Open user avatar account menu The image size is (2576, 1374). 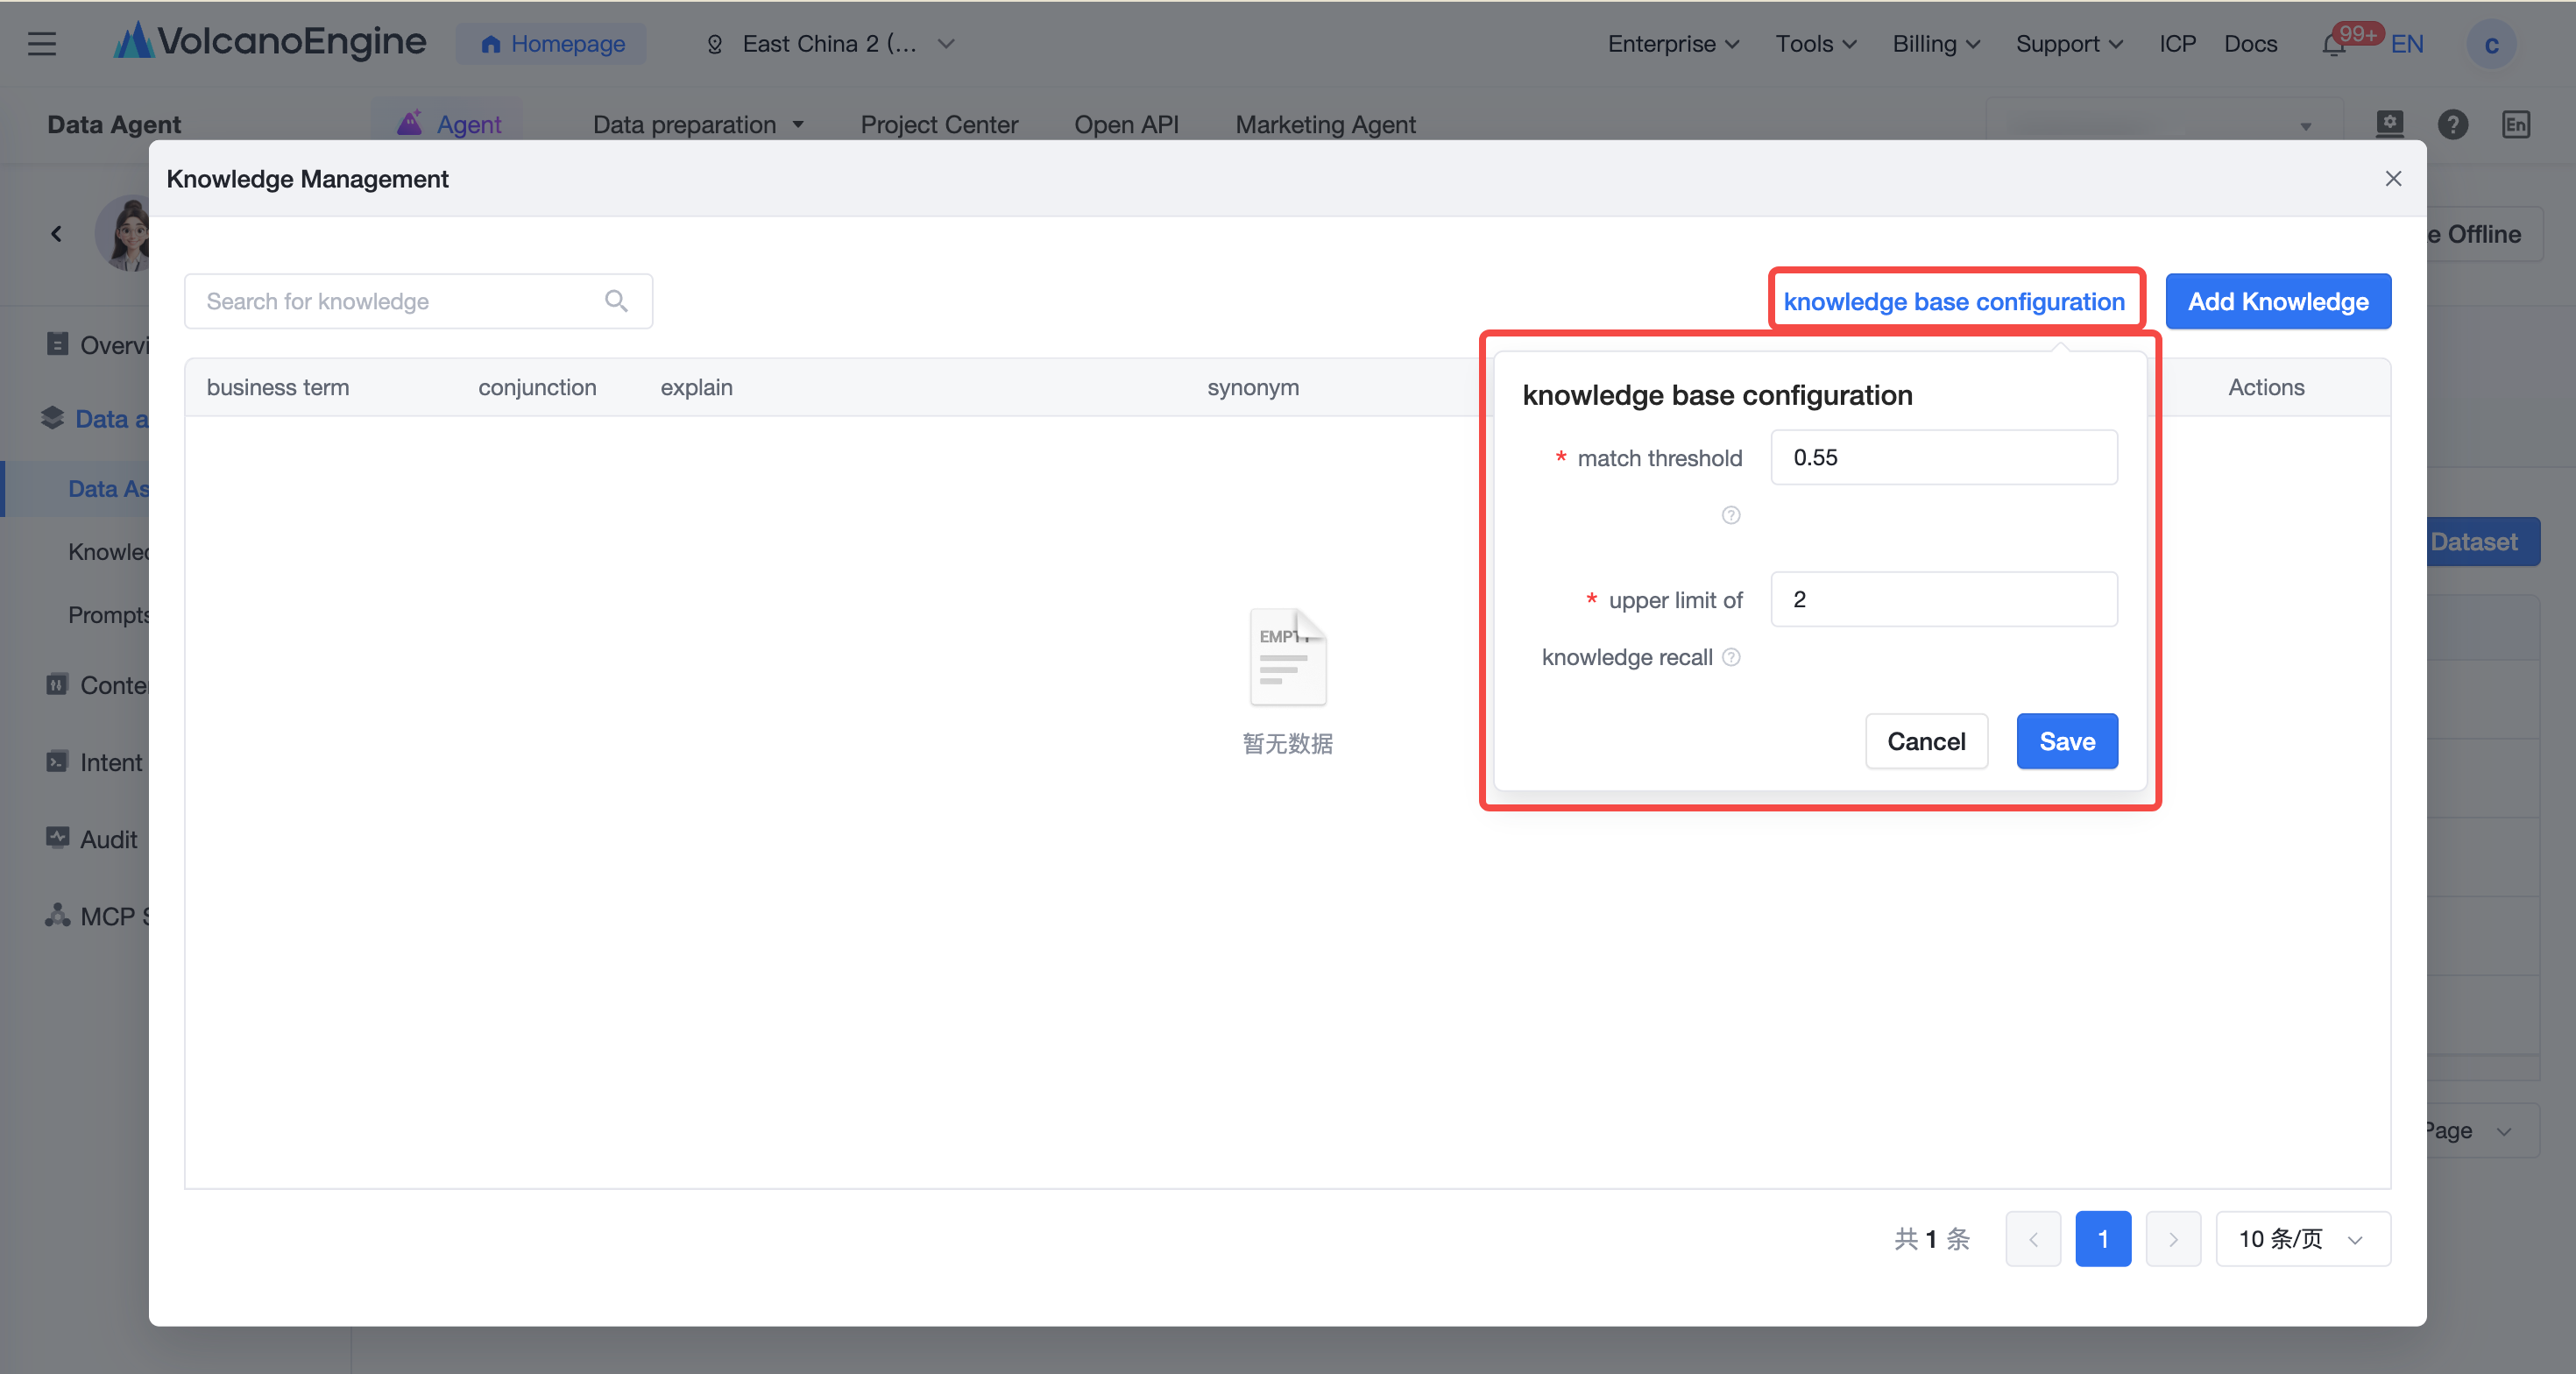tap(2491, 45)
